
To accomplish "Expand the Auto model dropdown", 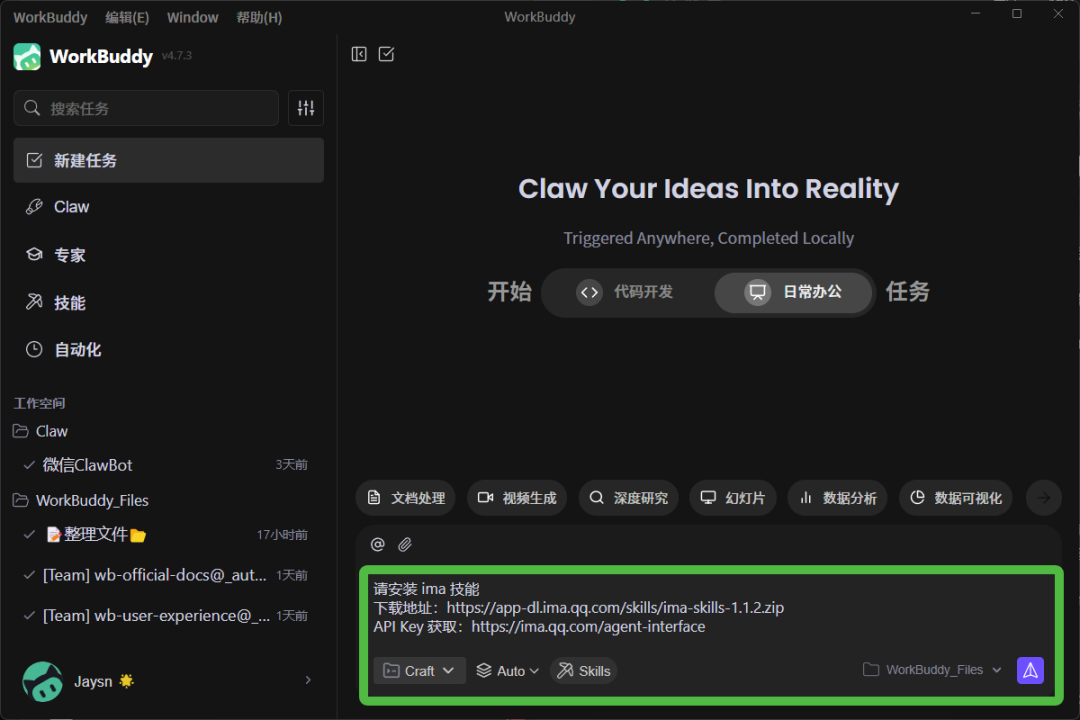I will click(x=508, y=671).
